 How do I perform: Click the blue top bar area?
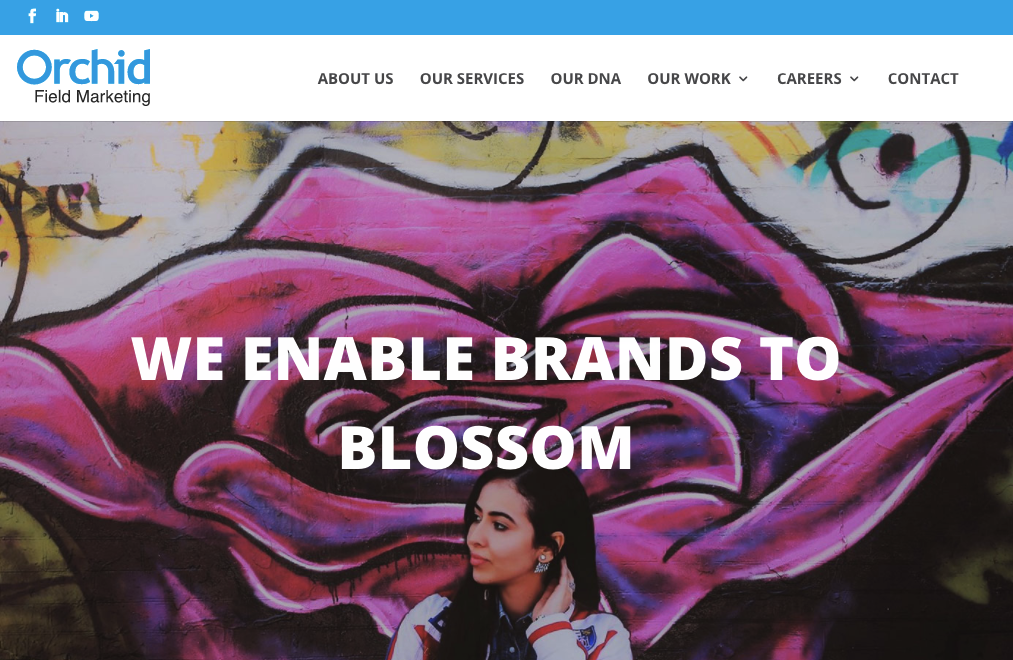coord(506,17)
